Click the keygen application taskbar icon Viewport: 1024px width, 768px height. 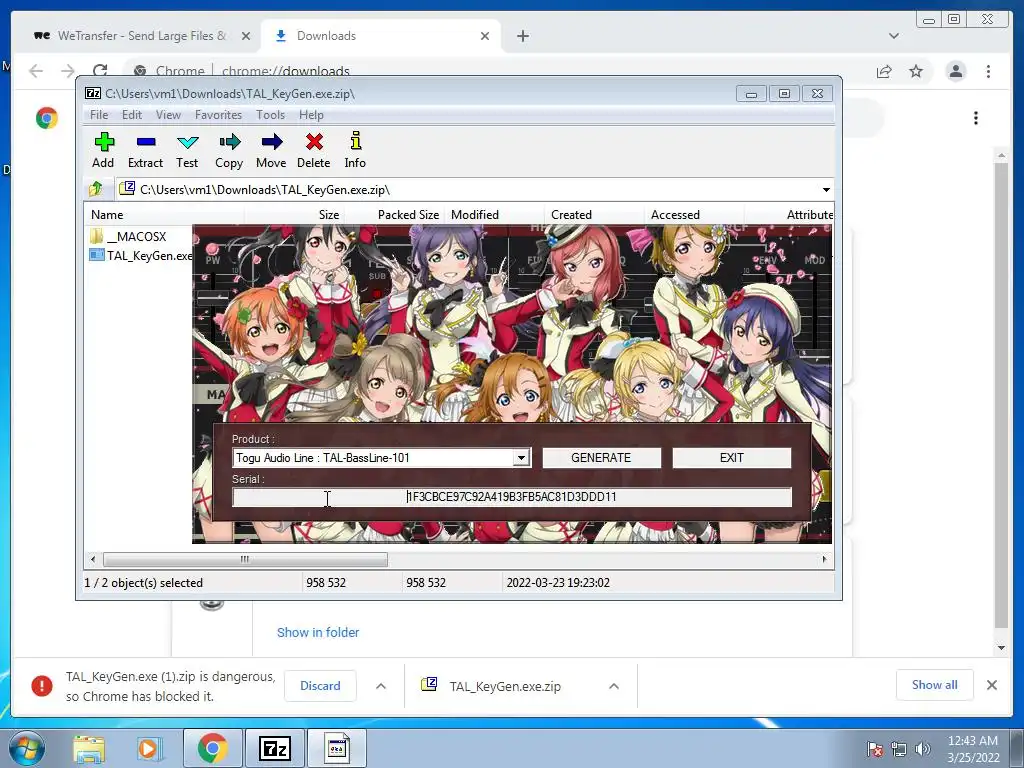click(336, 748)
